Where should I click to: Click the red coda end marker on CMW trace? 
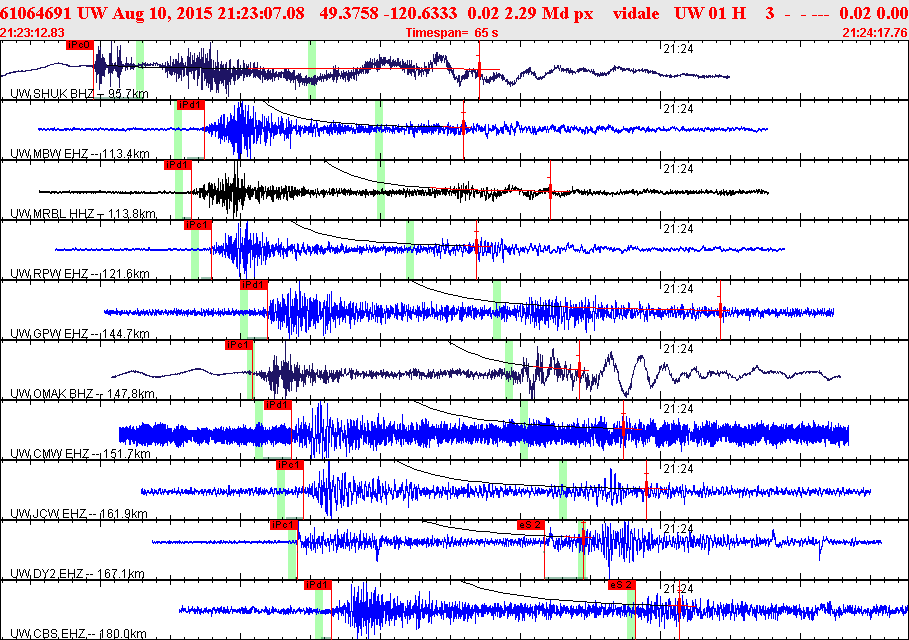click(x=623, y=429)
